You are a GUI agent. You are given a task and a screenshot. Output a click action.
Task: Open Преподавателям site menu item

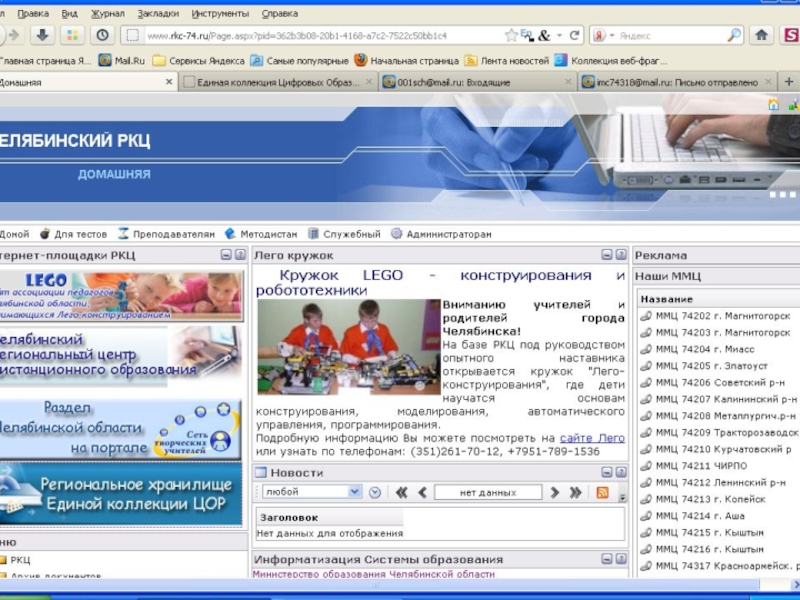pos(166,234)
